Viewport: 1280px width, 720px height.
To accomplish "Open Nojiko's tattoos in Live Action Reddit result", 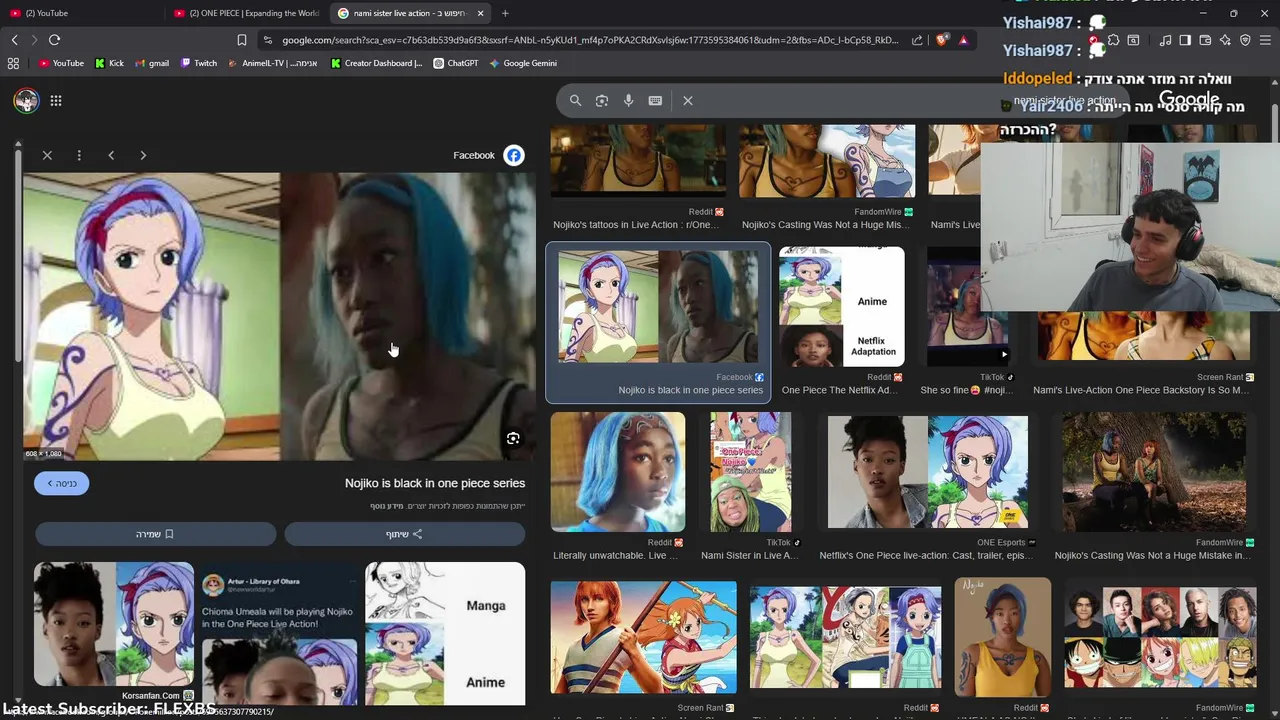I will (638, 177).
